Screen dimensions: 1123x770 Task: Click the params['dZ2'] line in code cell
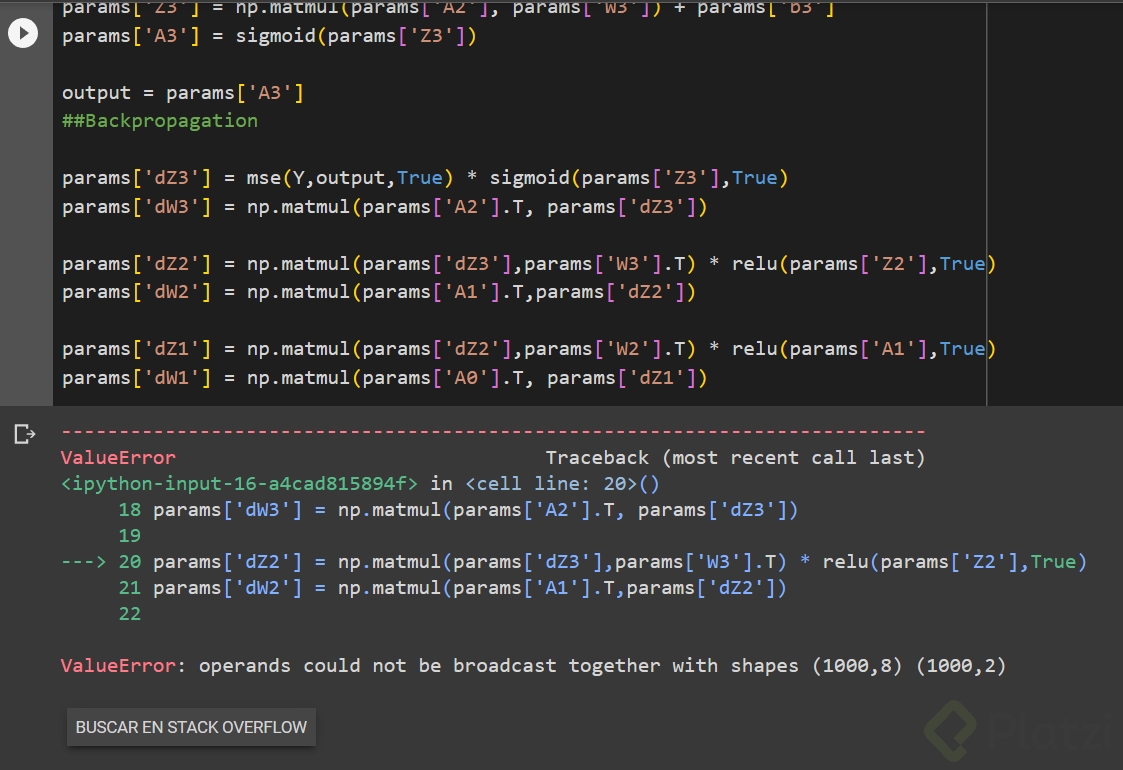point(529,264)
